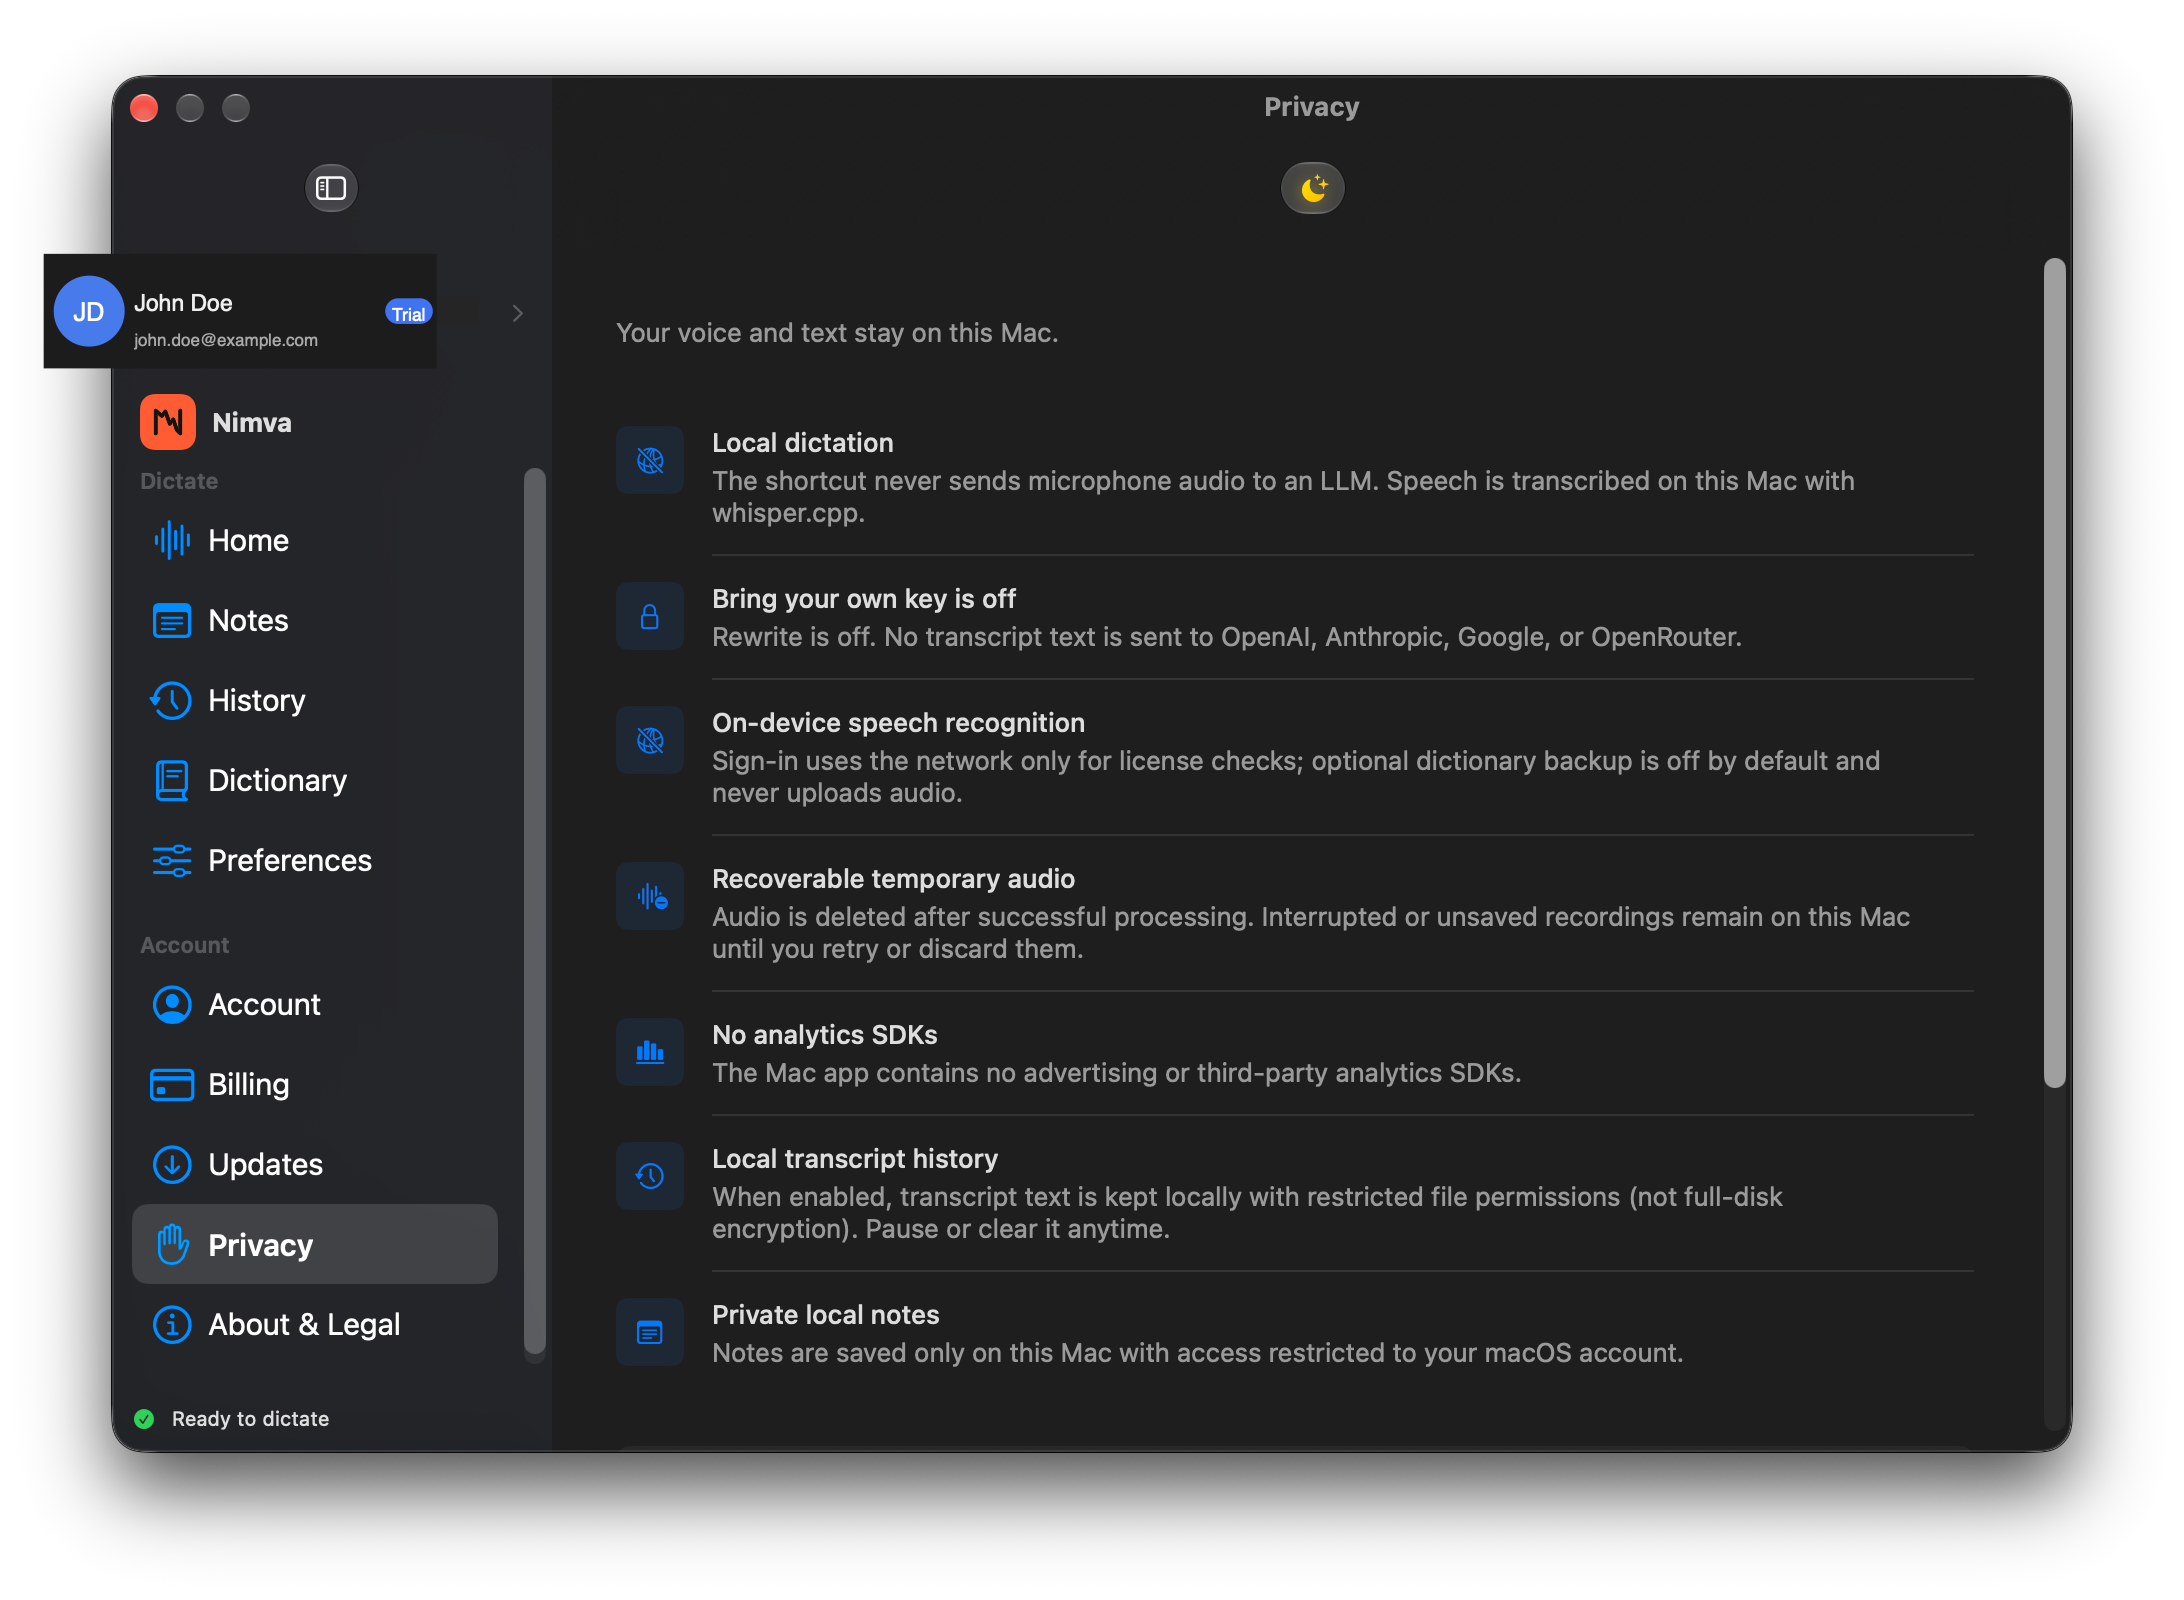Open the JD profile avatar
Image resolution: width=2184 pixels, height=1600 pixels.
click(x=89, y=312)
